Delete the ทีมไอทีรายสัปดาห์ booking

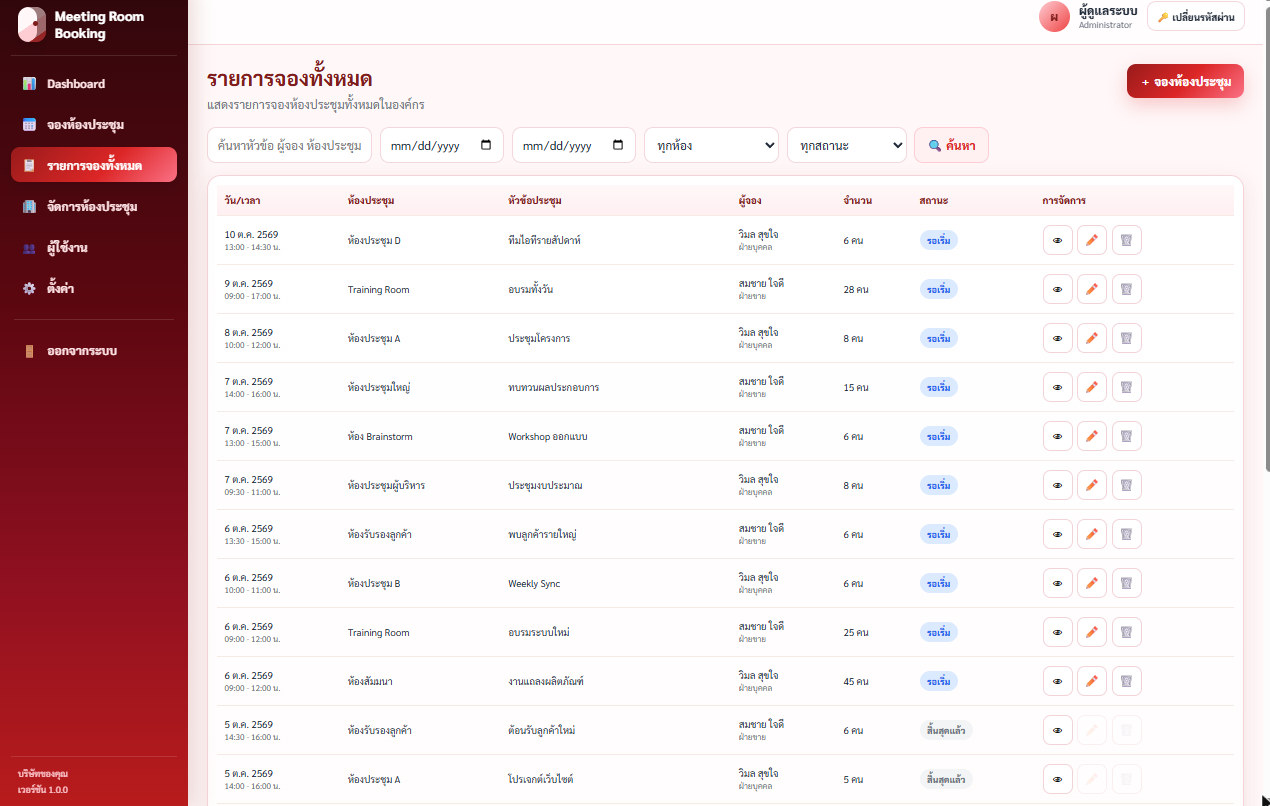[1127, 240]
